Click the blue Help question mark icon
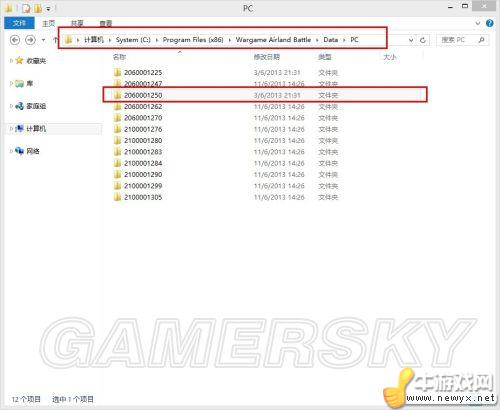Image resolution: width=500 pixels, height=410 pixels. [489, 23]
